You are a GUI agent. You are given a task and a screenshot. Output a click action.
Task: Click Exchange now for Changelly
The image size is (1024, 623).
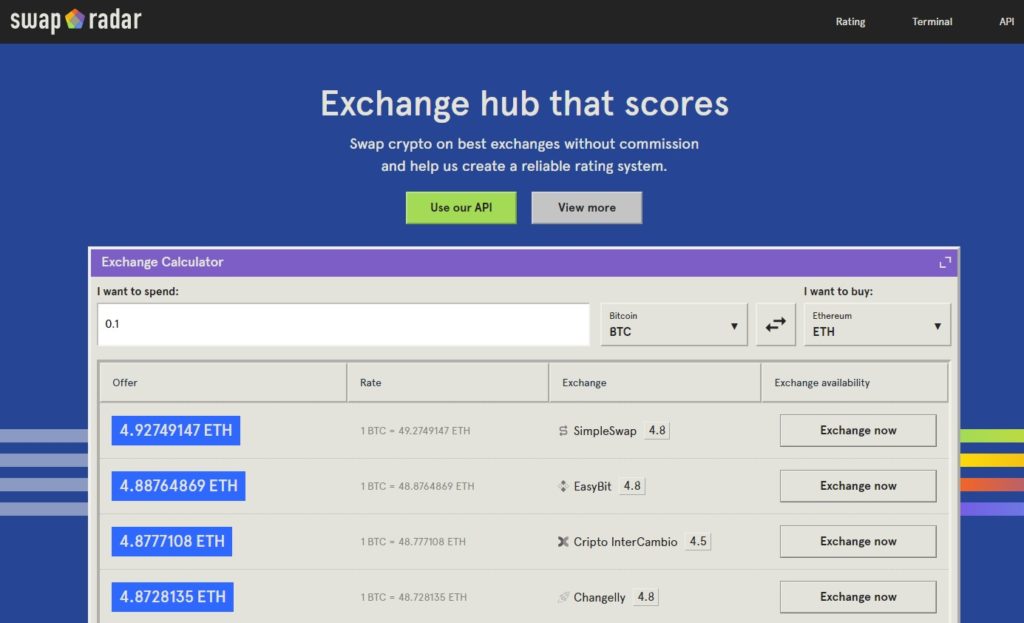click(x=858, y=597)
